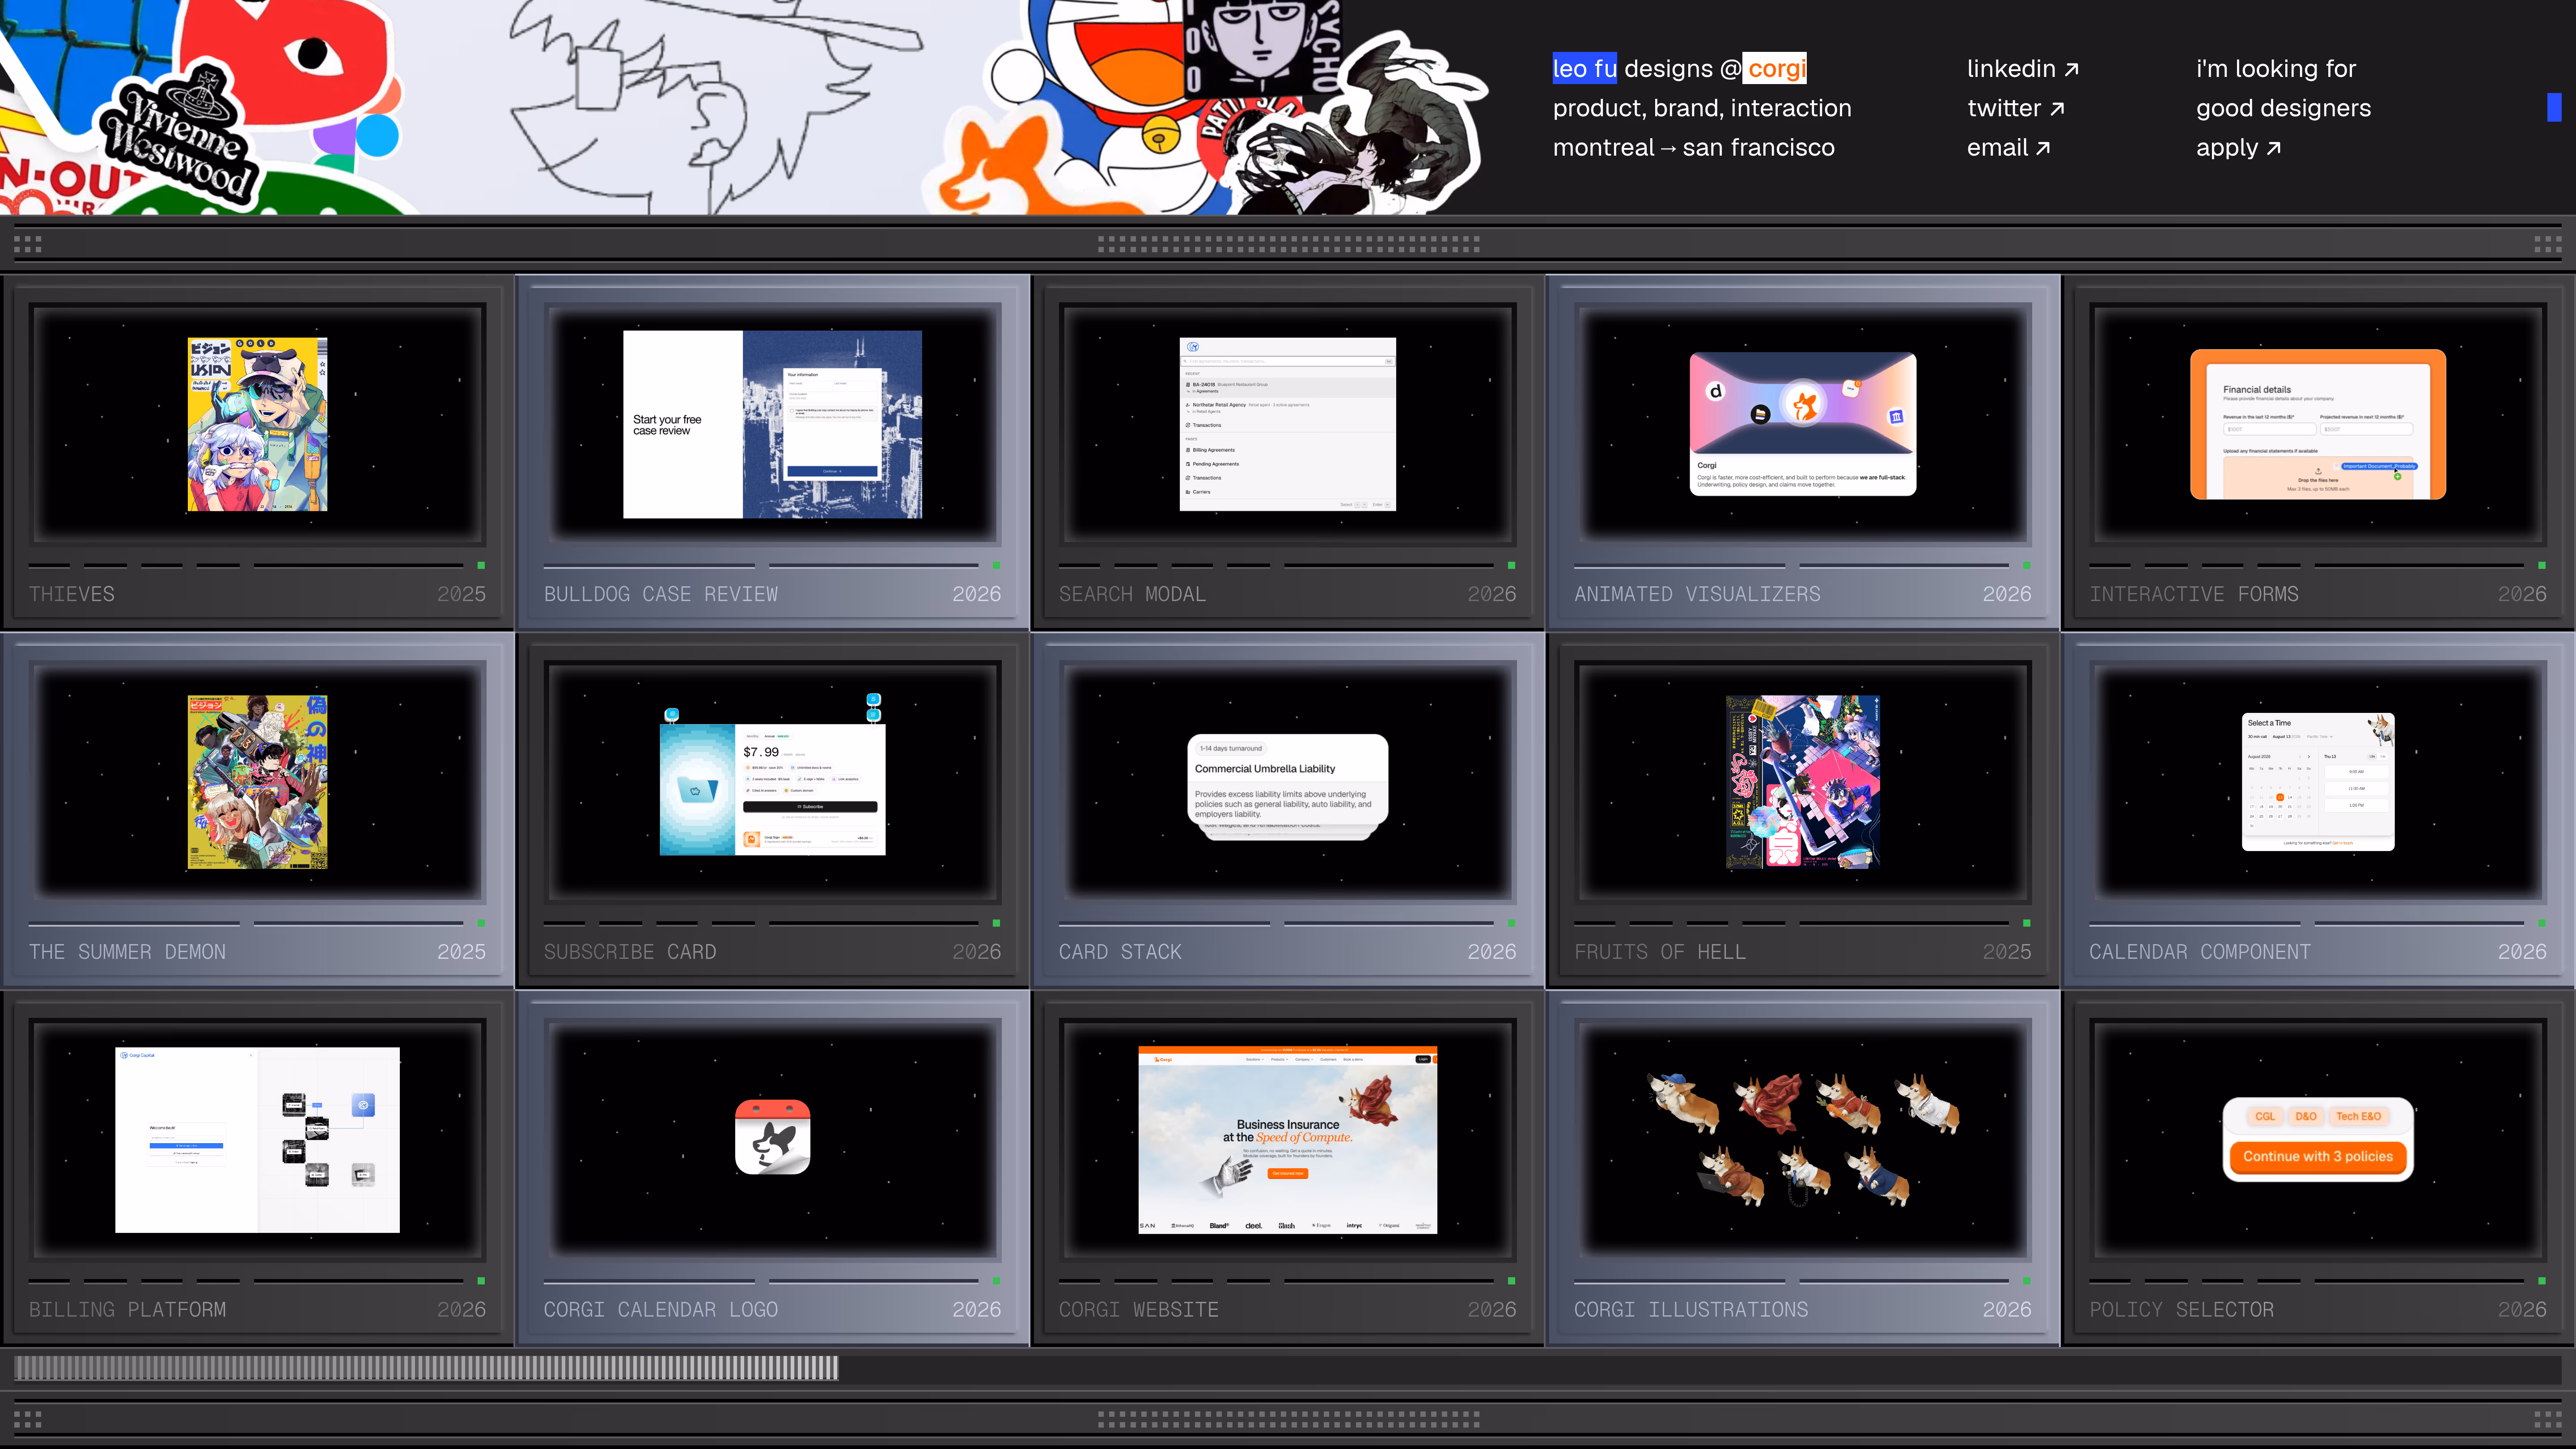Click the THIEVES title label
Viewport: 2576px width, 1449px height.
tap(71, 594)
